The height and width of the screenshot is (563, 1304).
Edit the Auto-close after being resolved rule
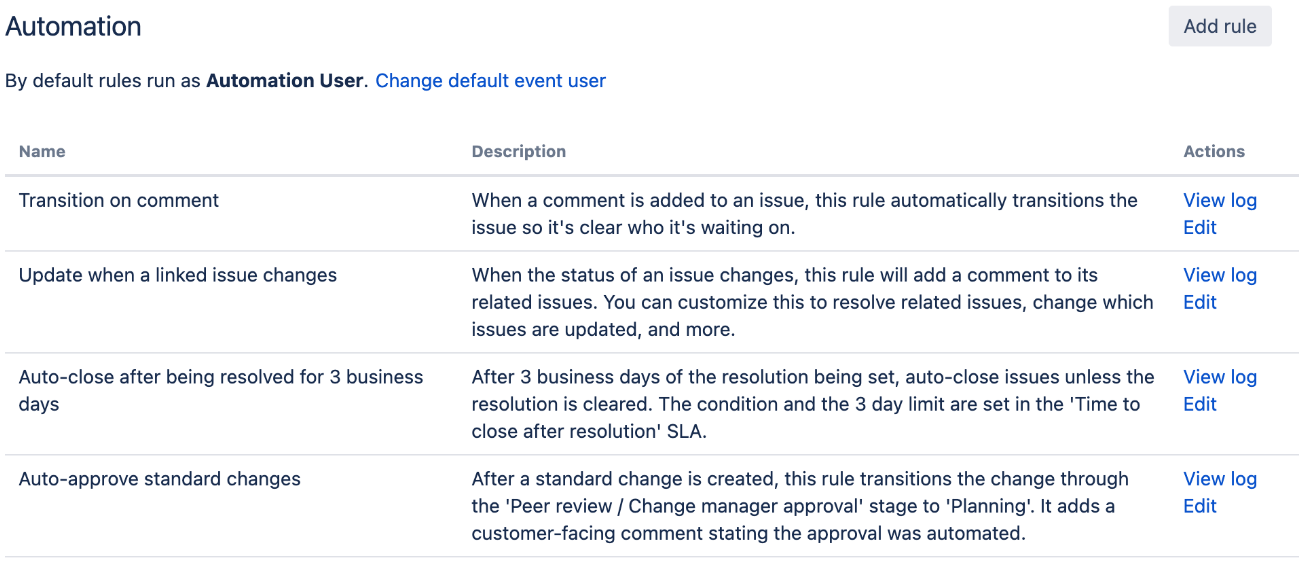(x=1200, y=404)
